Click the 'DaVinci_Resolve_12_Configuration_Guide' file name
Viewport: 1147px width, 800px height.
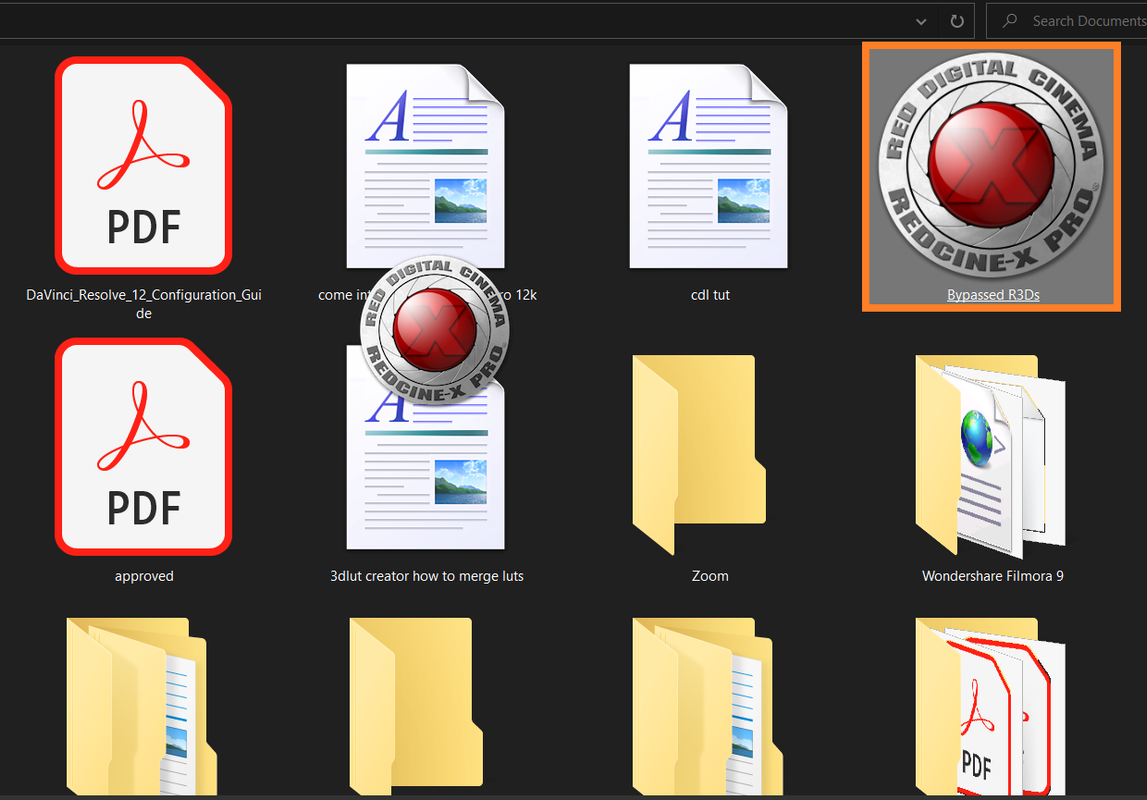point(143,303)
